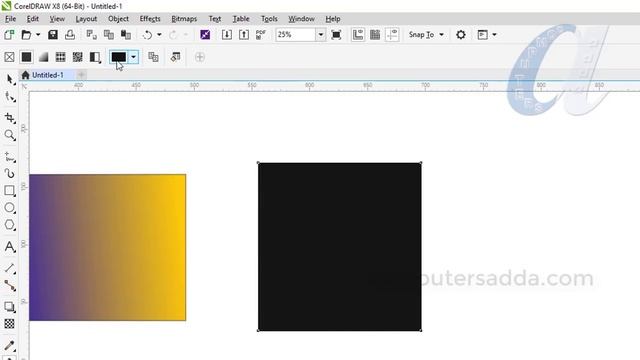640x360 pixels.
Task: Select the Crop tool
Action: tap(10, 118)
